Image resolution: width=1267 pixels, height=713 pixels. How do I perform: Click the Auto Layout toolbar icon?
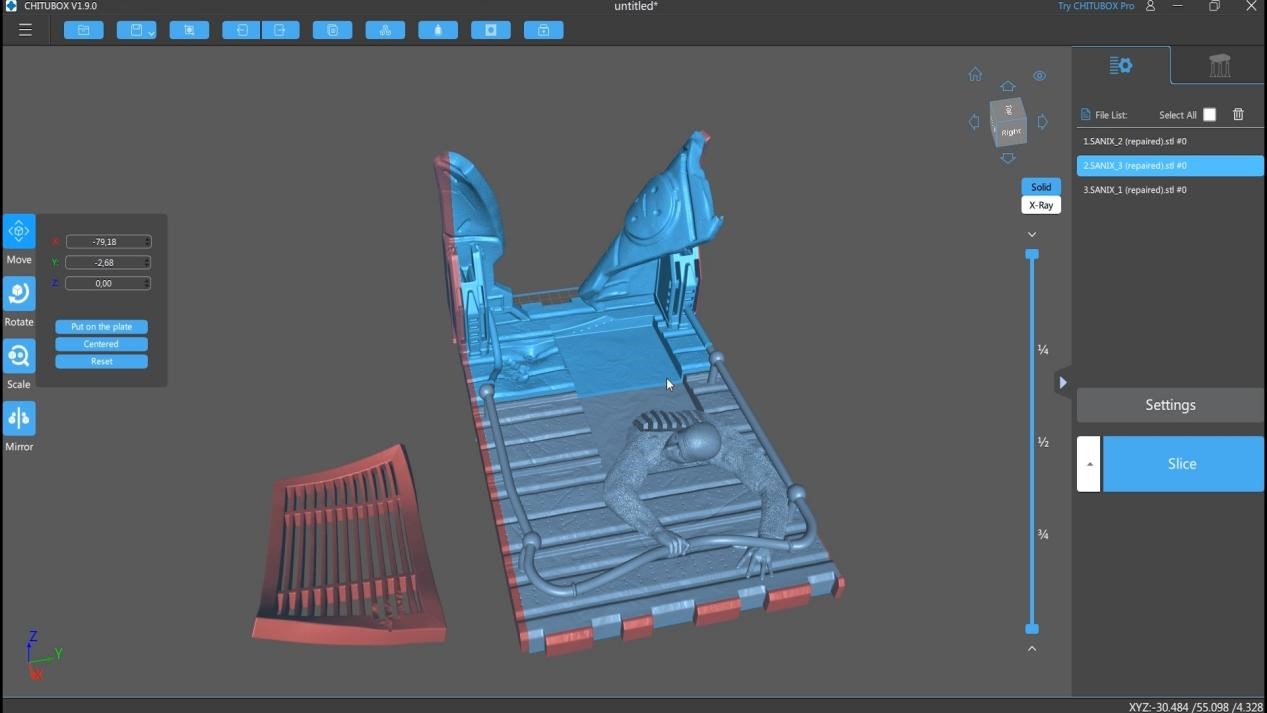click(385, 30)
